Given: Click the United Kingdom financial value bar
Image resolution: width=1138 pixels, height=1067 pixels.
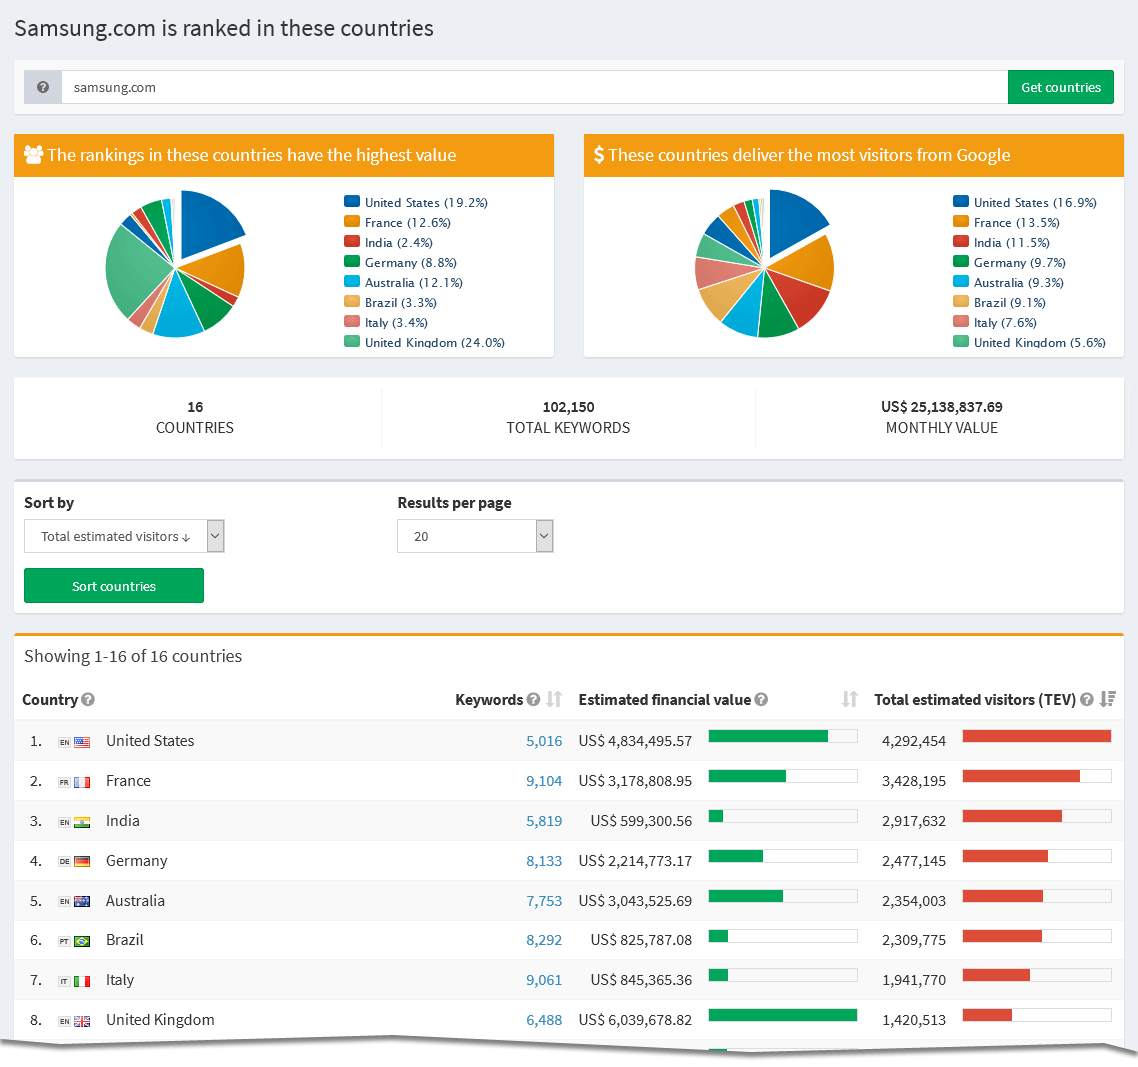Looking at the screenshot, I should 782,1015.
